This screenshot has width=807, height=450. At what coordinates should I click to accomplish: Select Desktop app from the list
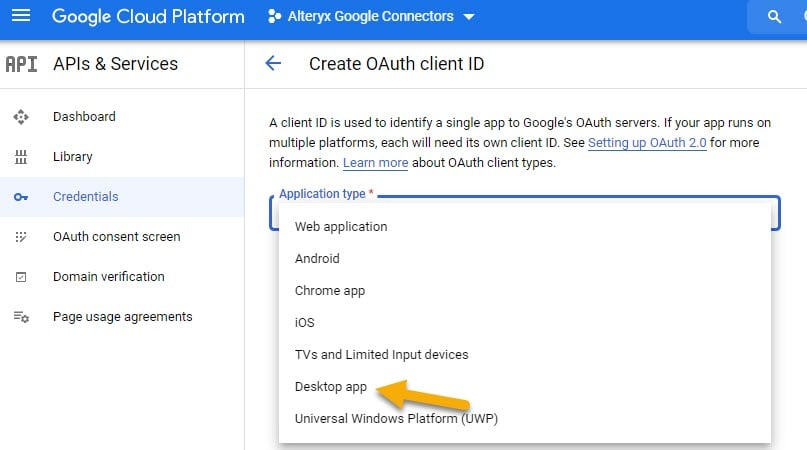(331, 387)
